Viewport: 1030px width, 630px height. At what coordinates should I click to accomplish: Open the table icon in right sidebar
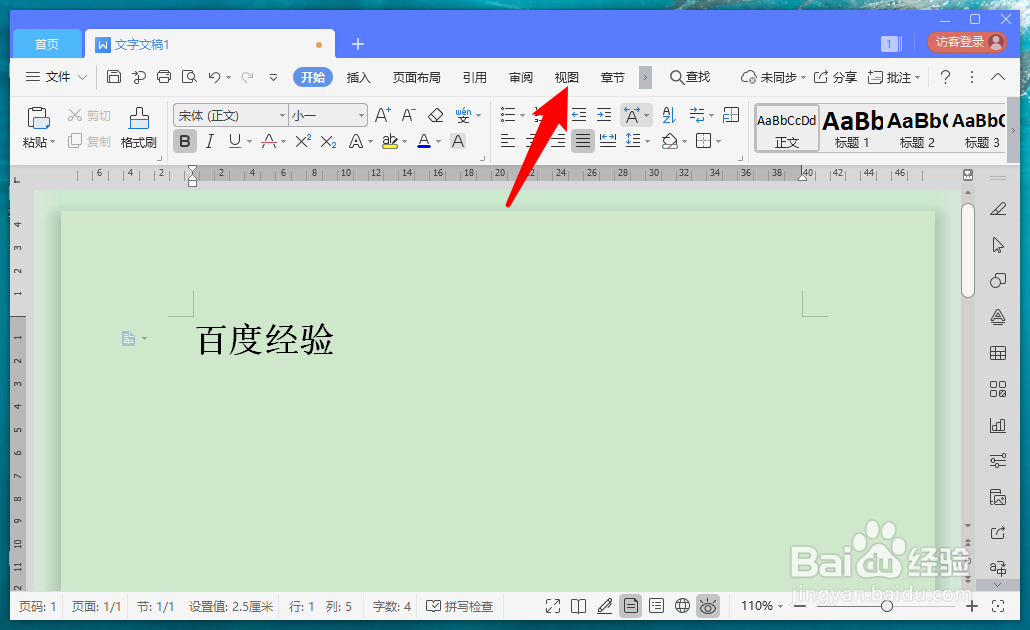(x=997, y=352)
